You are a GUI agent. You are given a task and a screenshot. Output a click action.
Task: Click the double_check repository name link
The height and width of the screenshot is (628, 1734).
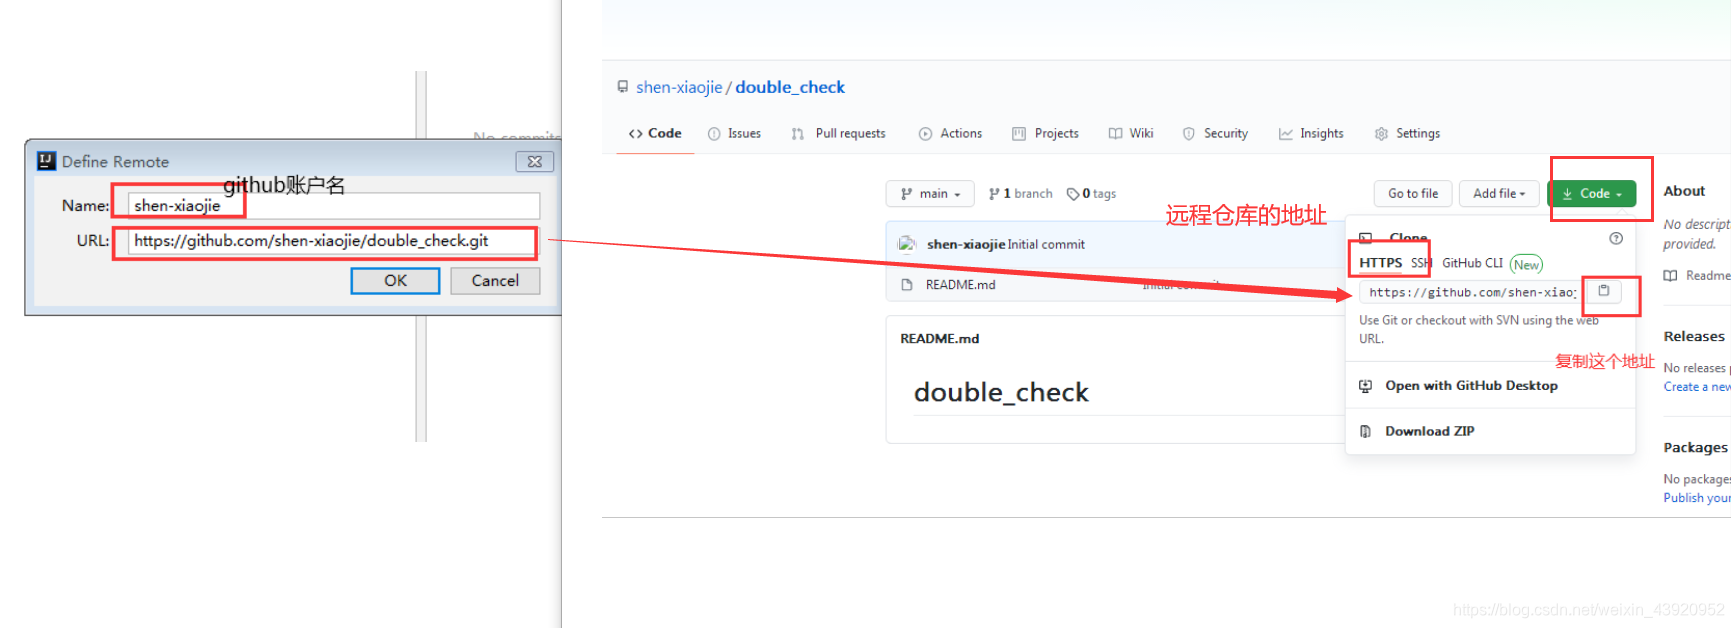click(790, 87)
